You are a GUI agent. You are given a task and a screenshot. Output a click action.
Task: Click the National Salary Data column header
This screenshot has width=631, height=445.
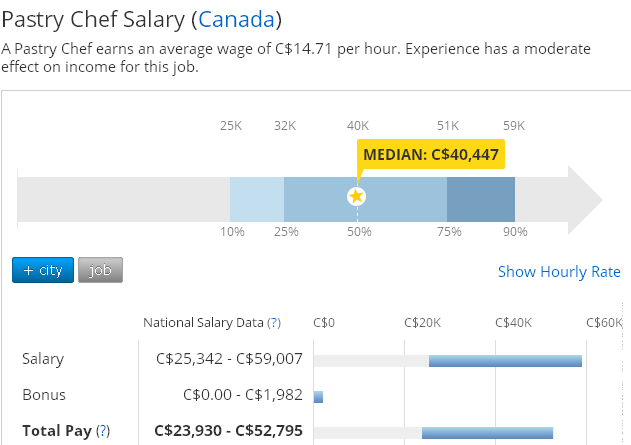pos(203,323)
